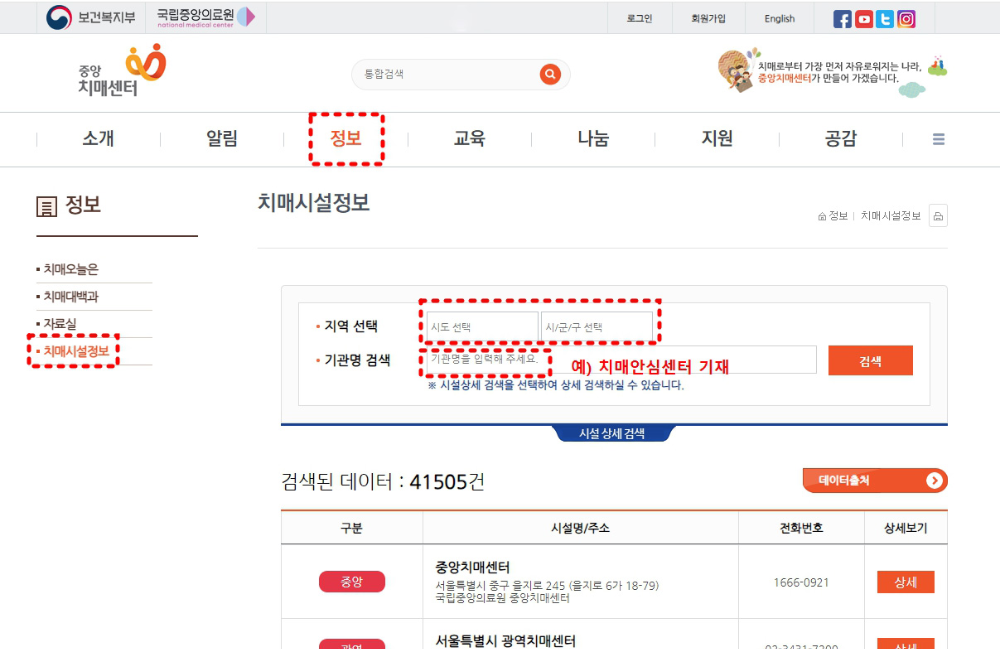1000x649 pixels.
Task: Open the 나눔 menu
Action: coord(592,139)
